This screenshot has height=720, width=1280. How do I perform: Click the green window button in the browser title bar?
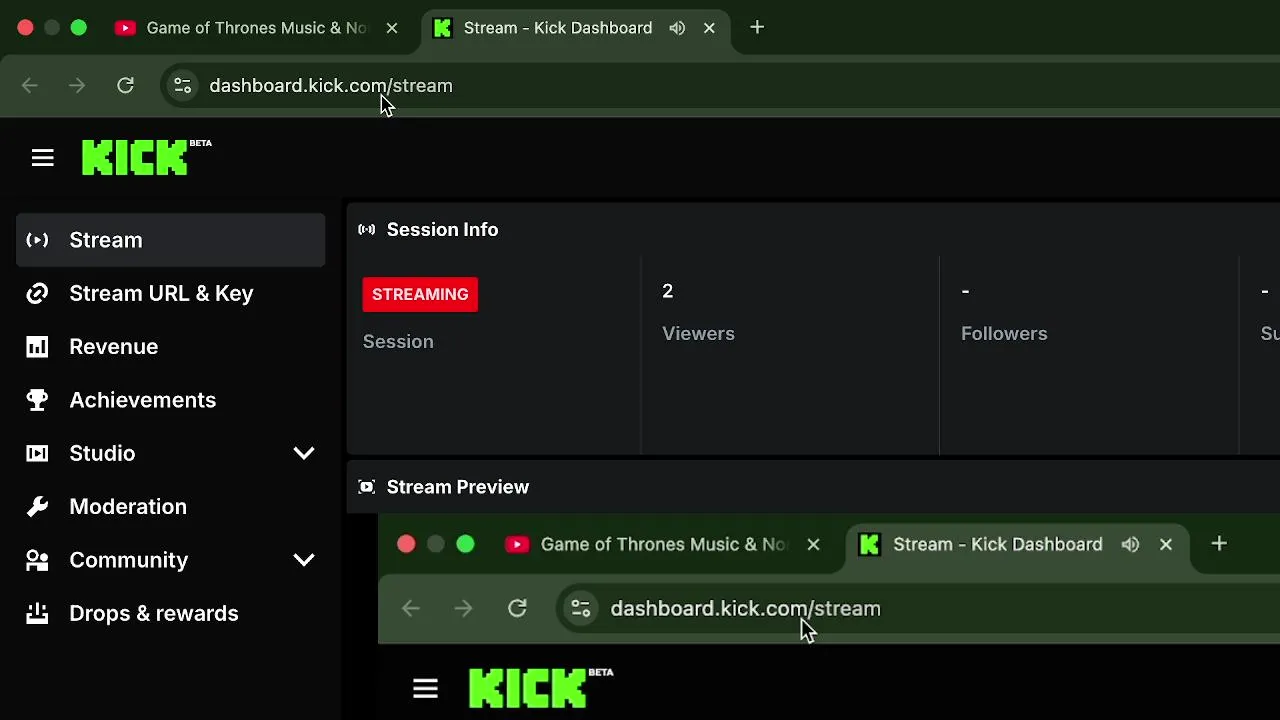(78, 28)
